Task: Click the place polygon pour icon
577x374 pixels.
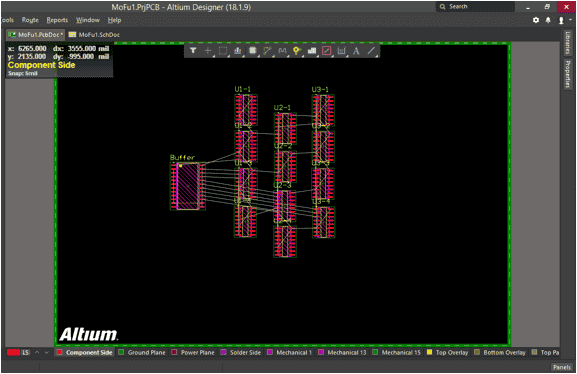Action: 312,51
